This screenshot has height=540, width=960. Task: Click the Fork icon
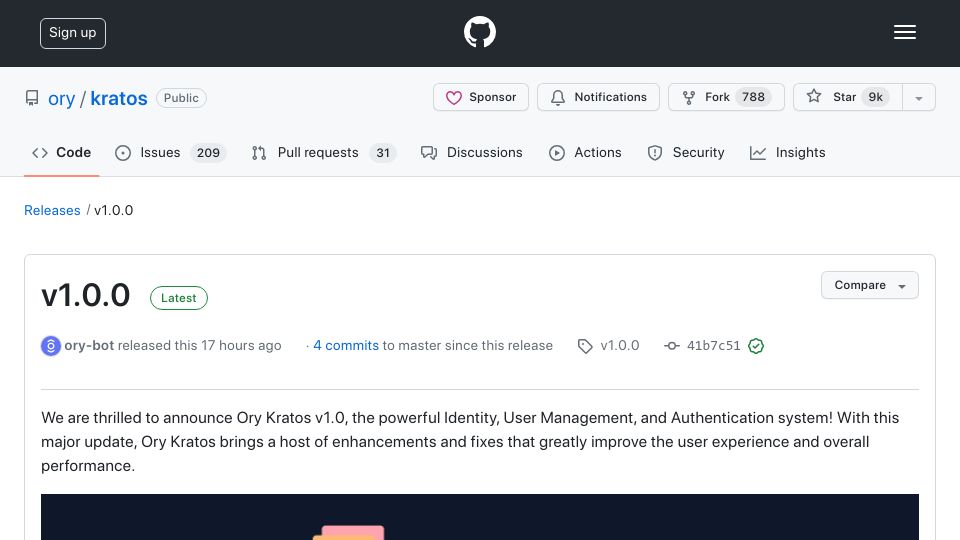pos(689,98)
